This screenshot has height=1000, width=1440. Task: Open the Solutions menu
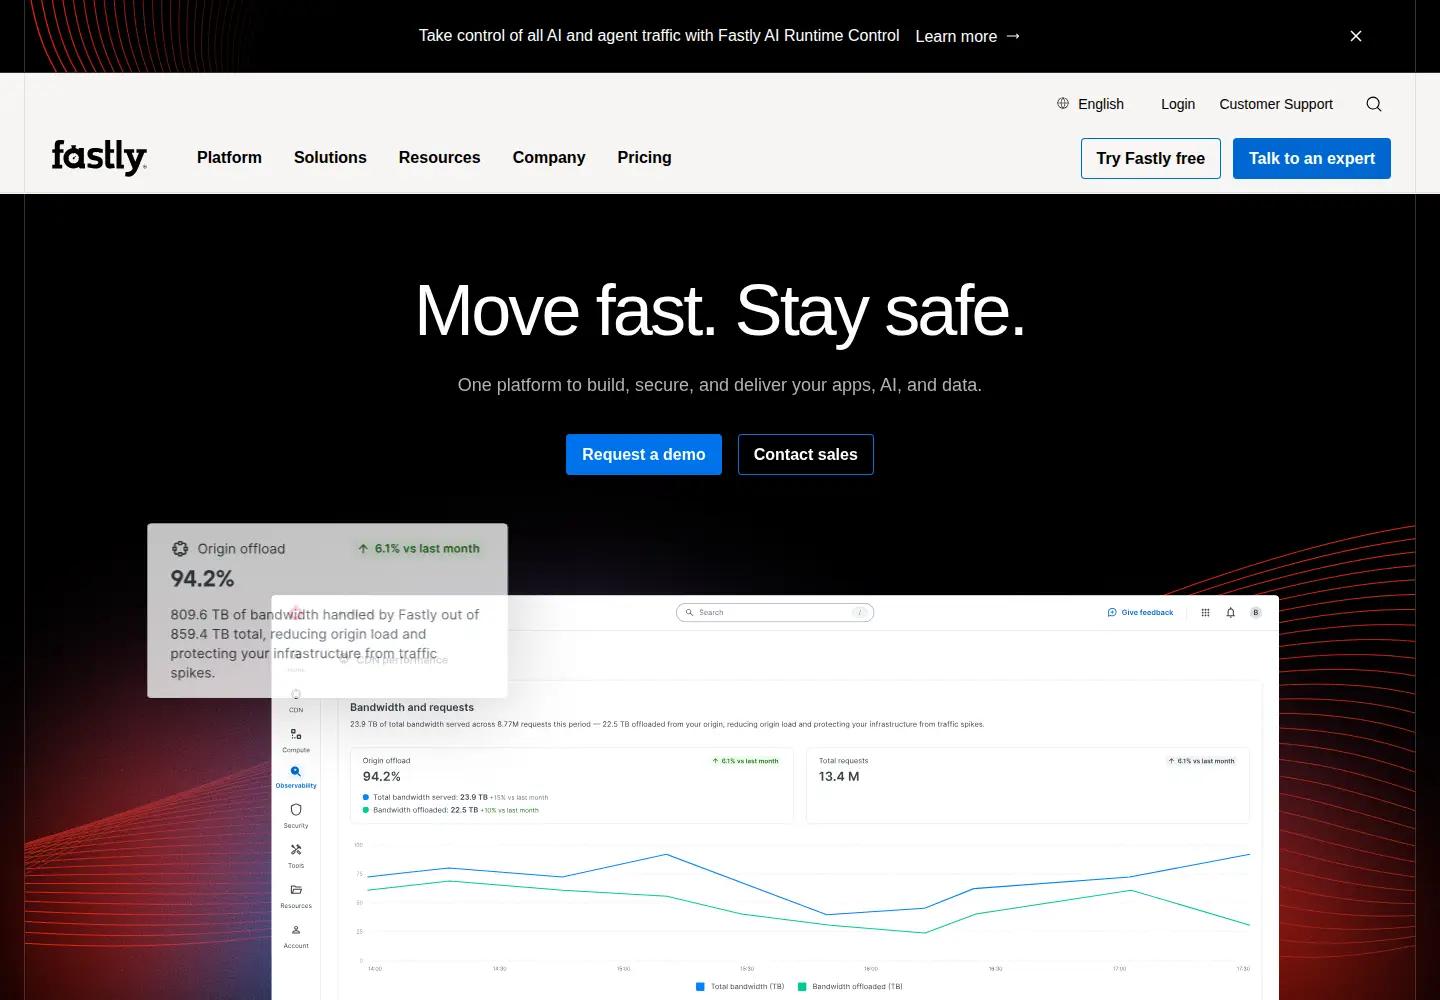pyautogui.click(x=330, y=158)
